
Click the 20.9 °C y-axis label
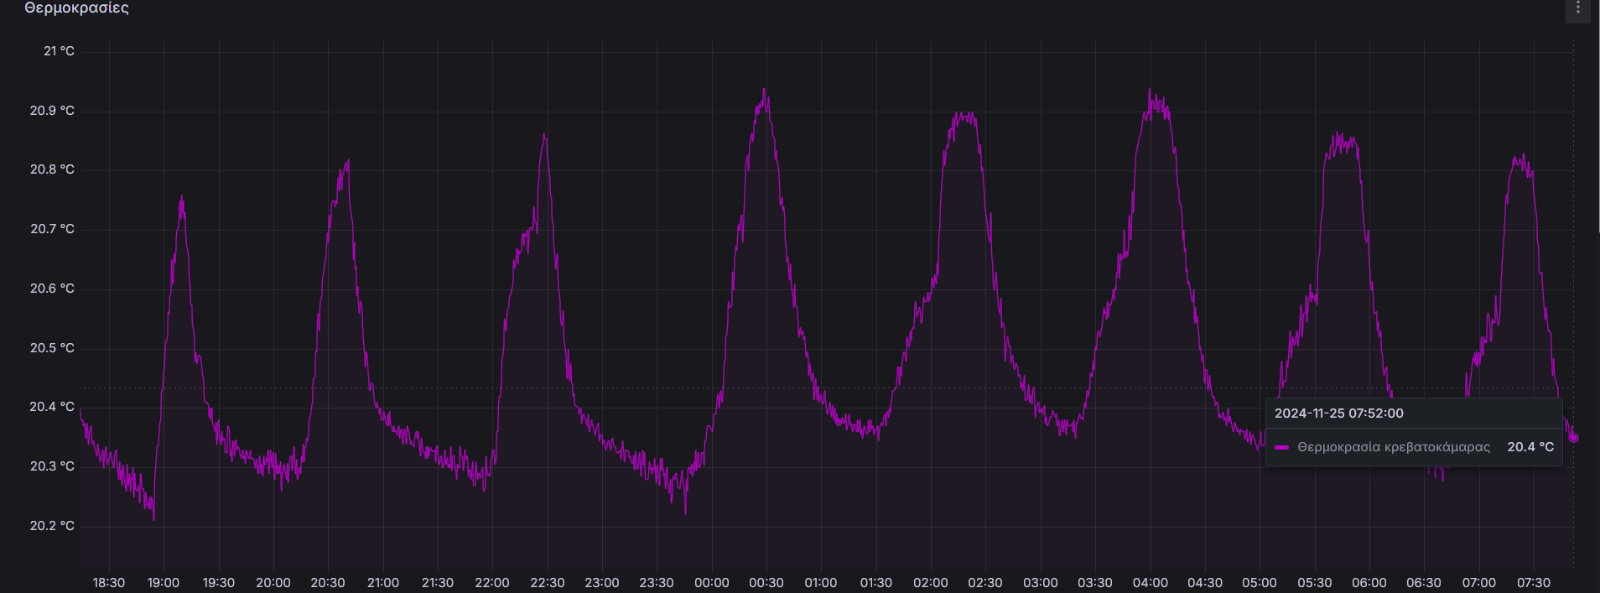pyautogui.click(x=52, y=111)
